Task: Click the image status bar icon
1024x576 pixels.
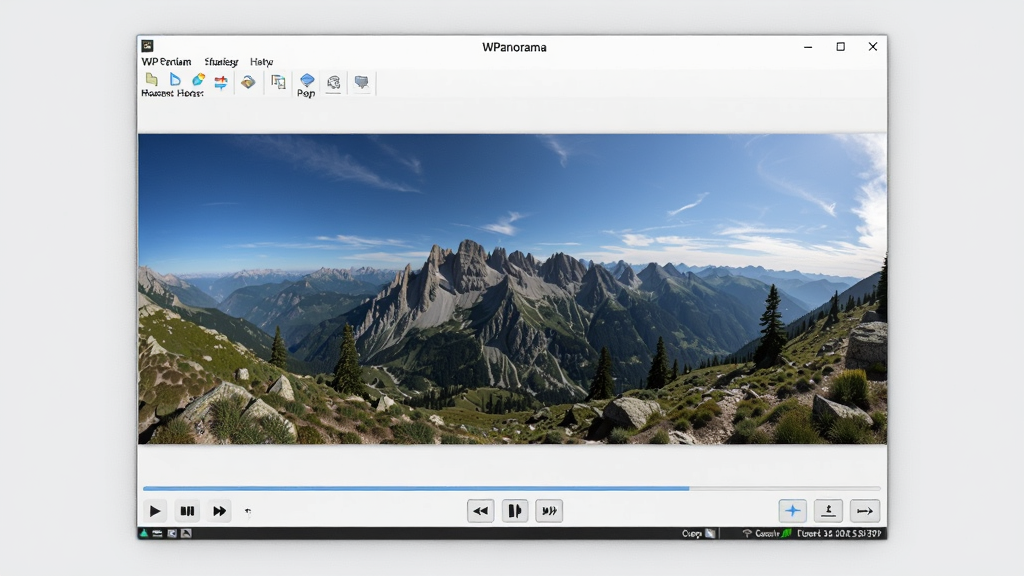Action: (186, 534)
